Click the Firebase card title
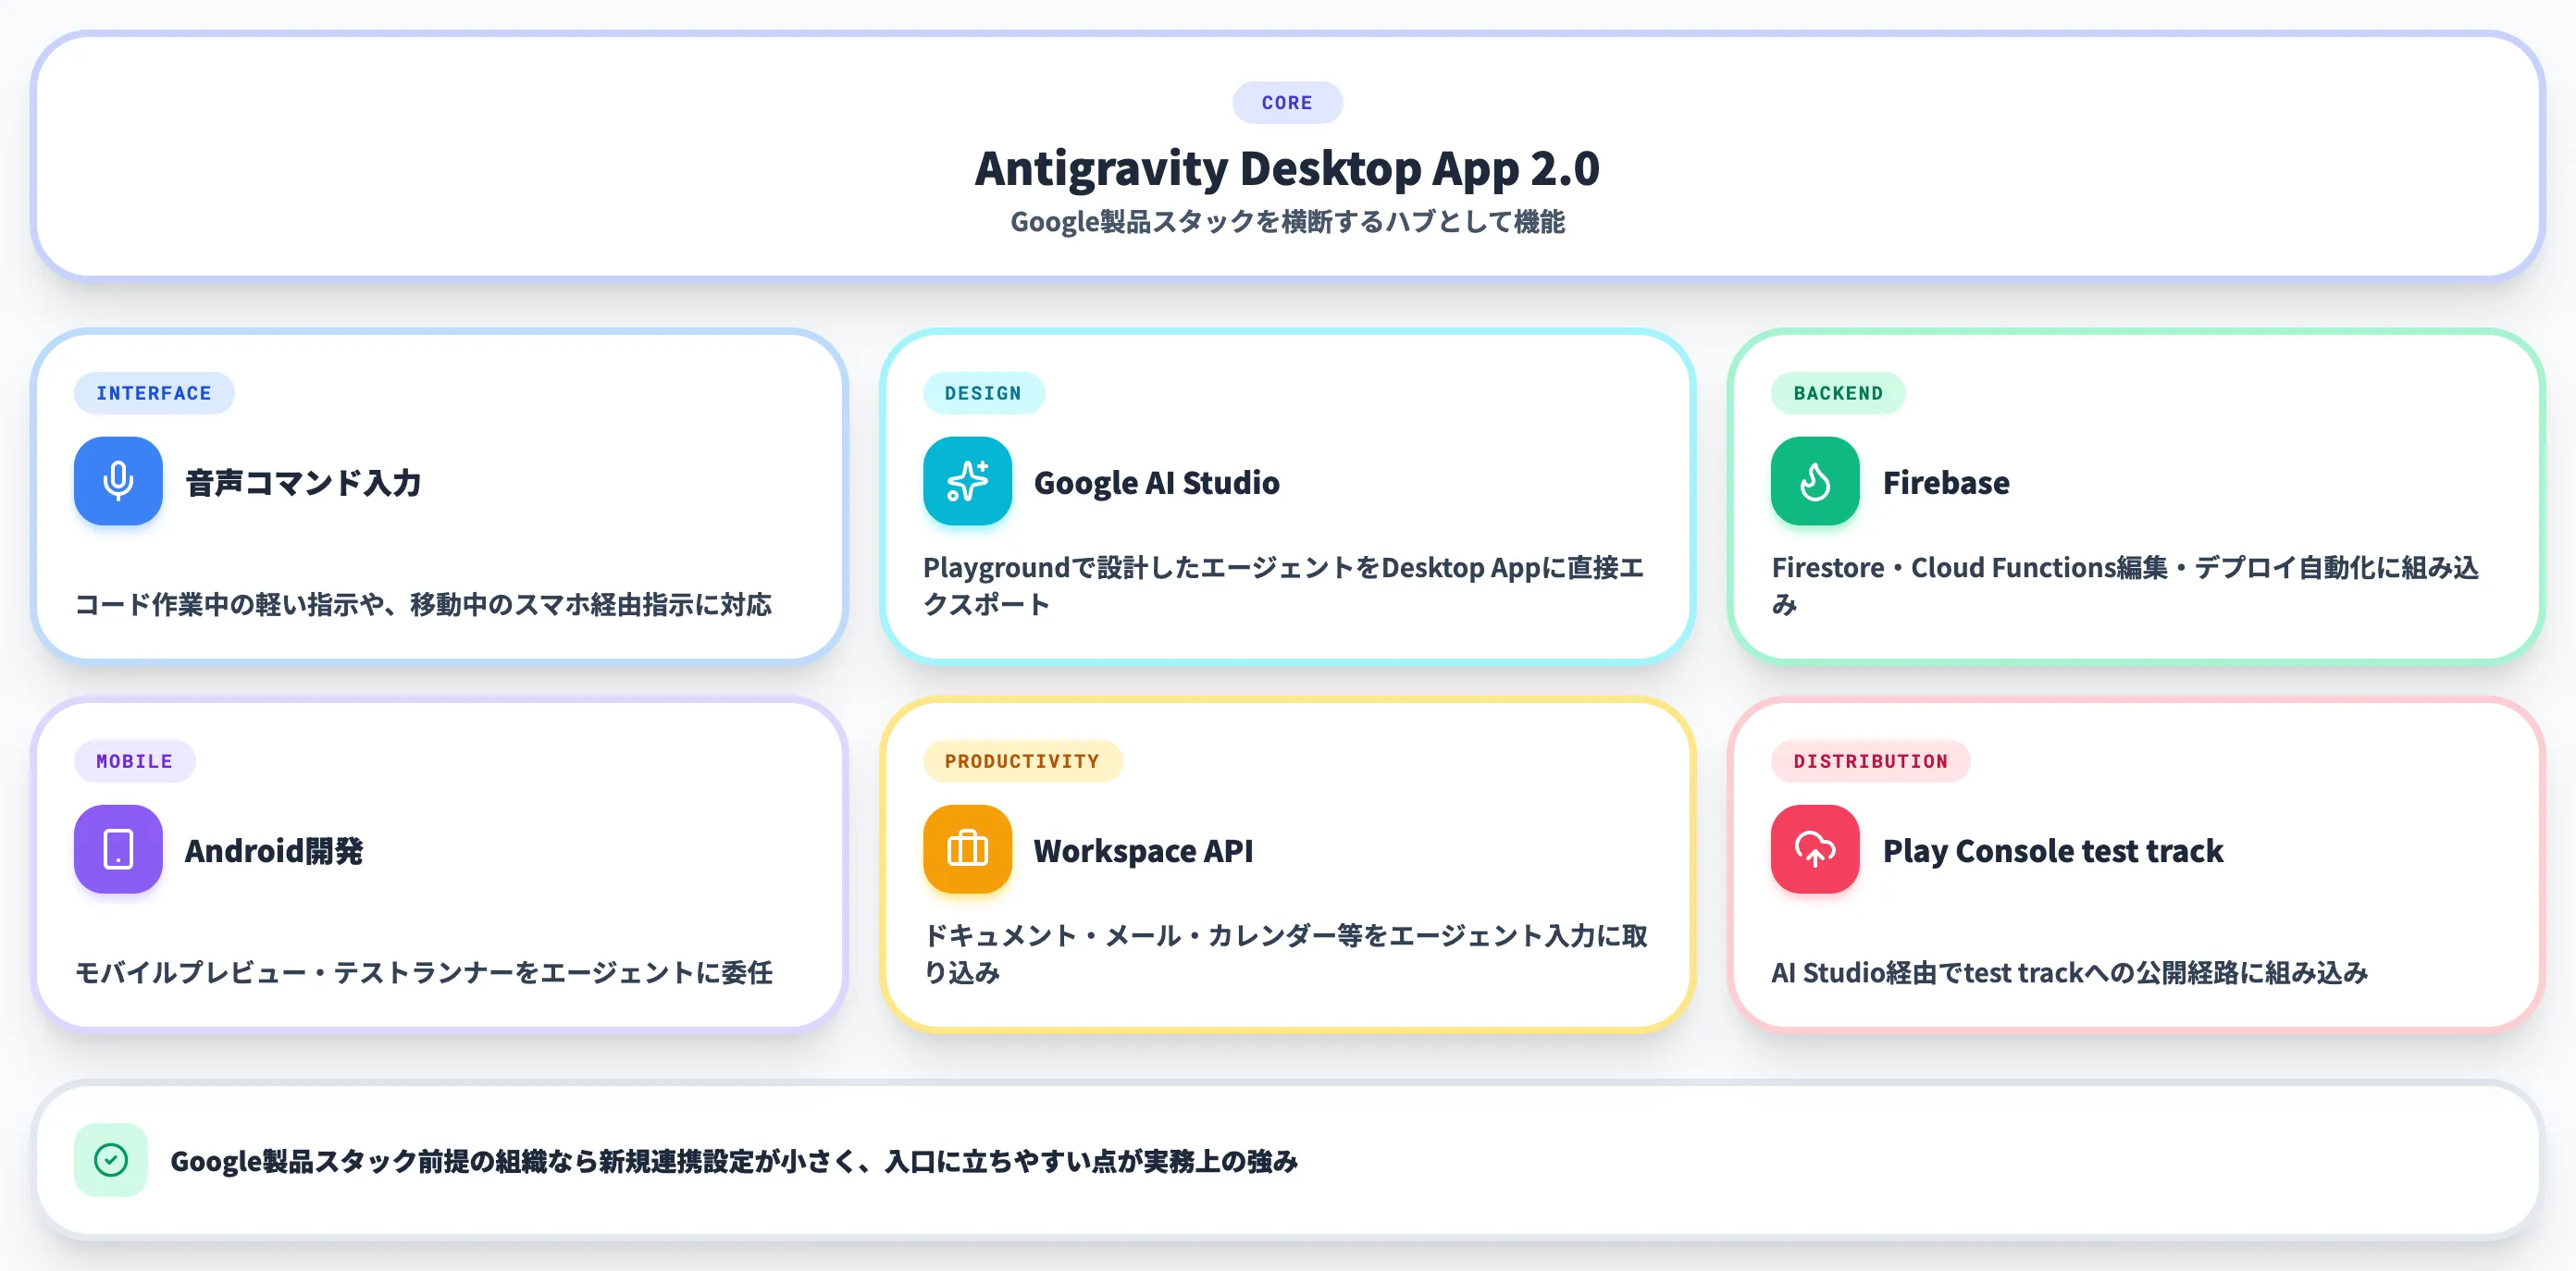The width and height of the screenshot is (2576, 1271). [1945, 482]
